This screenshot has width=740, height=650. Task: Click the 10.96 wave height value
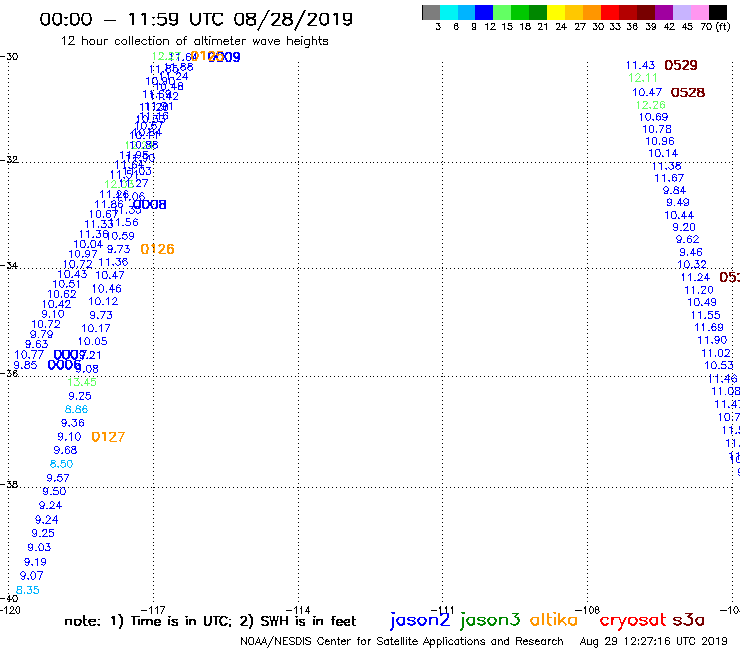point(660,141)
